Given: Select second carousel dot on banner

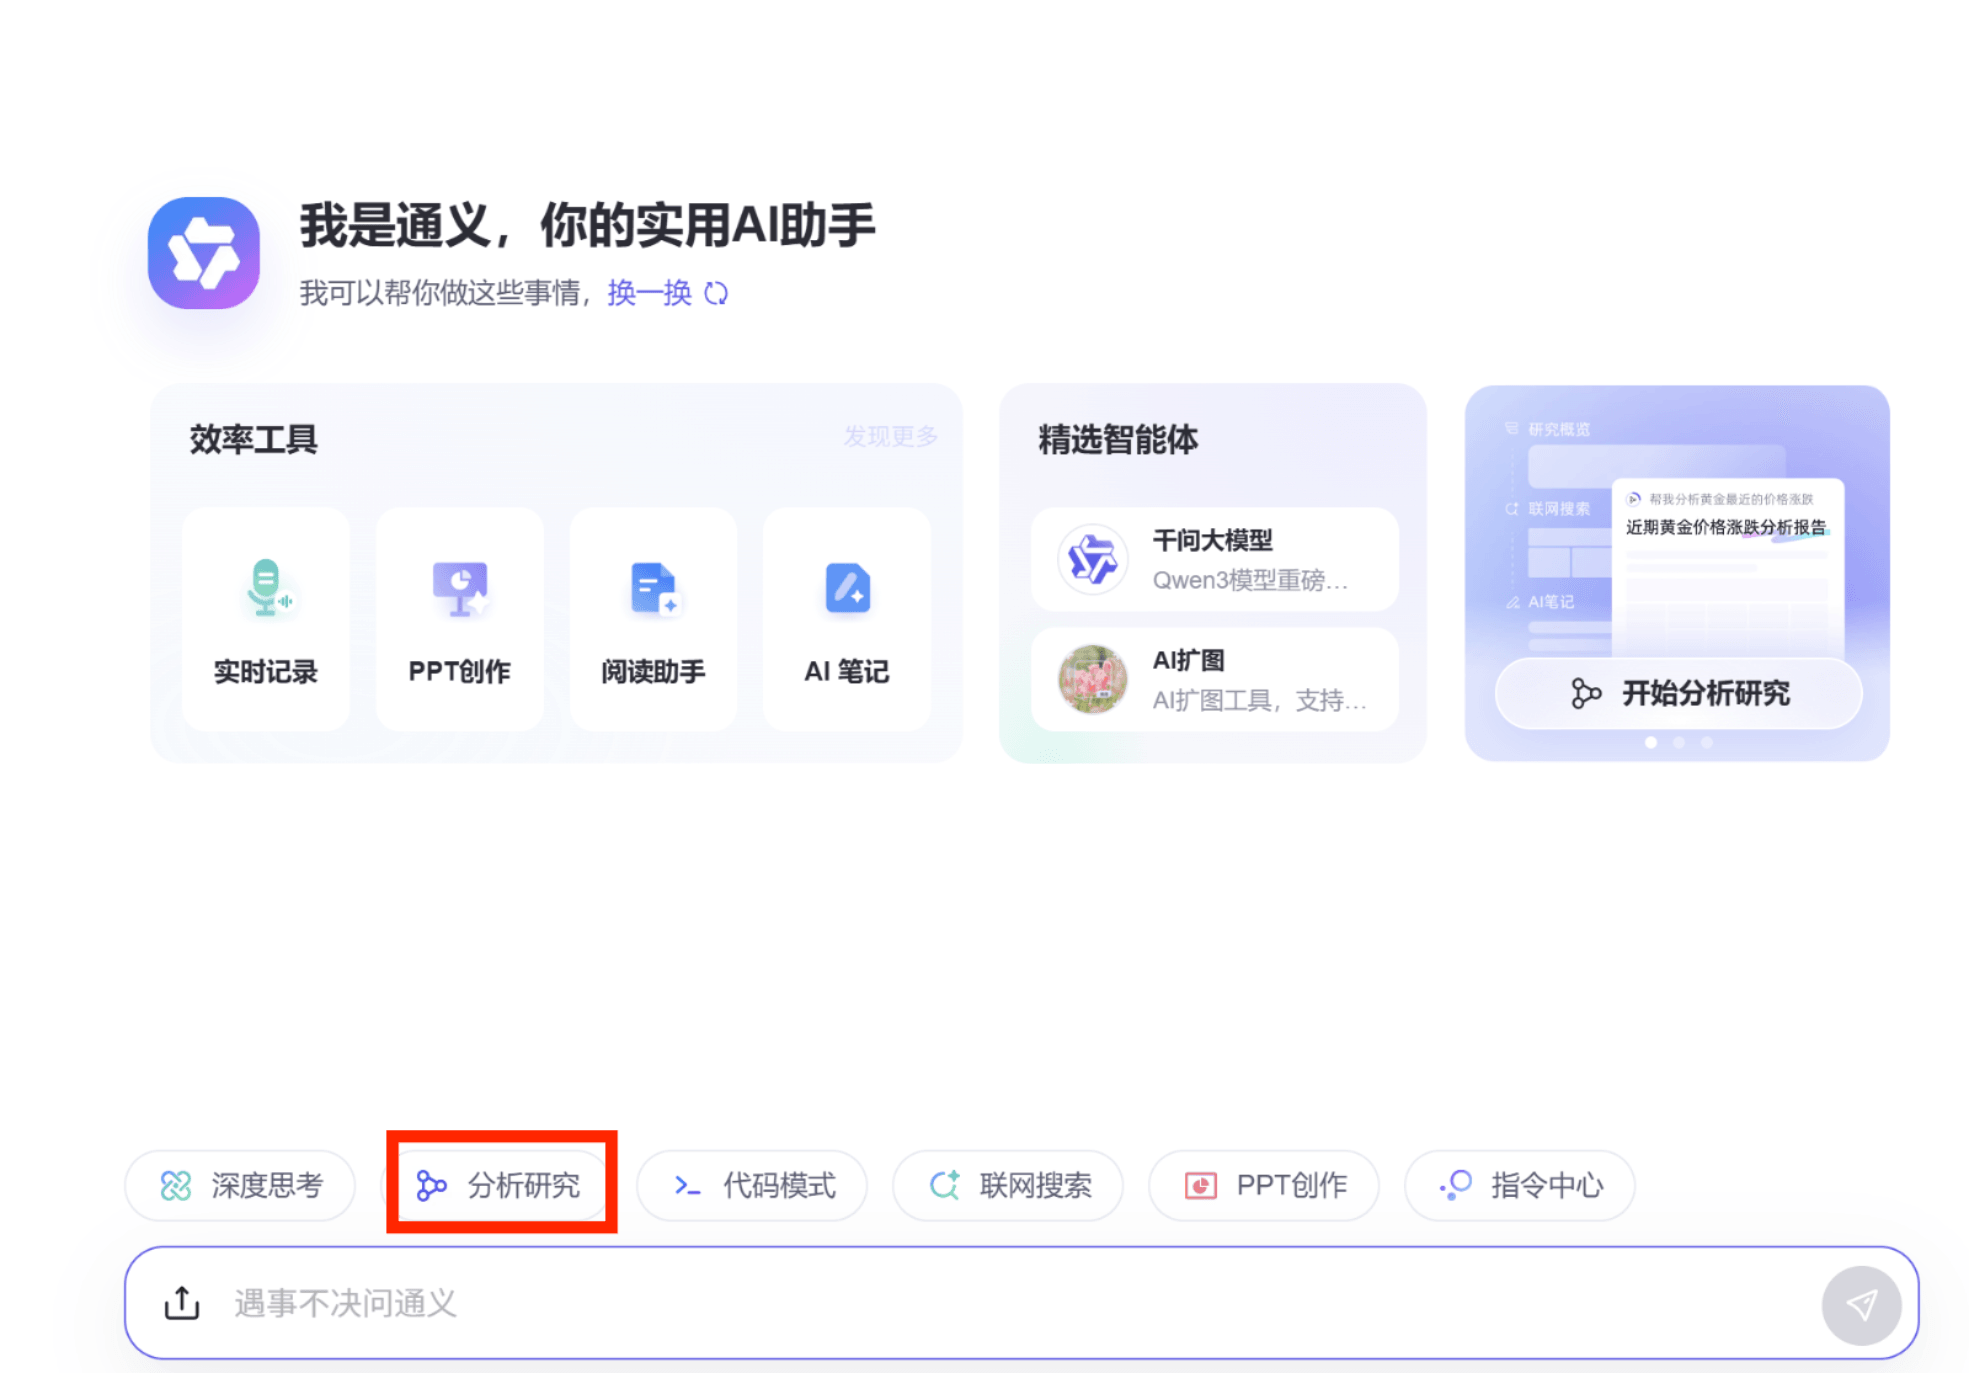Looking at the screenshot, I should click(x=1679, y=742).
